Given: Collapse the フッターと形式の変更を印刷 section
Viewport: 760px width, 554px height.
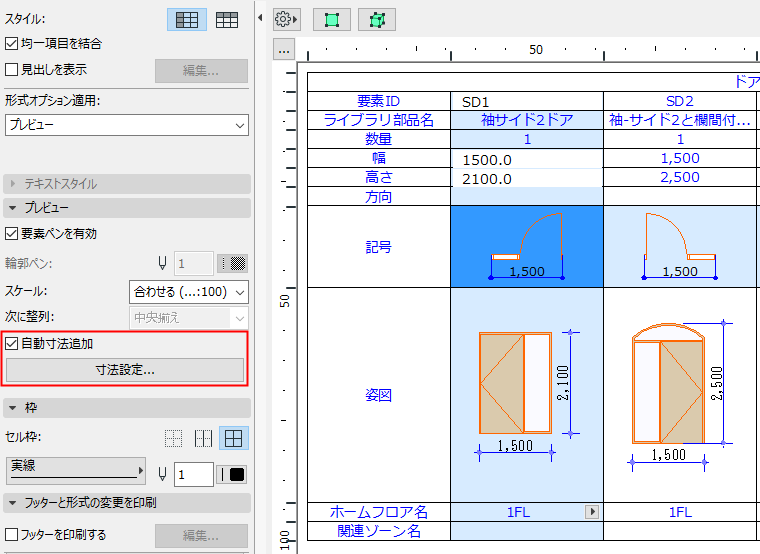Looking at the screenshot, I should tap(127, 503).
